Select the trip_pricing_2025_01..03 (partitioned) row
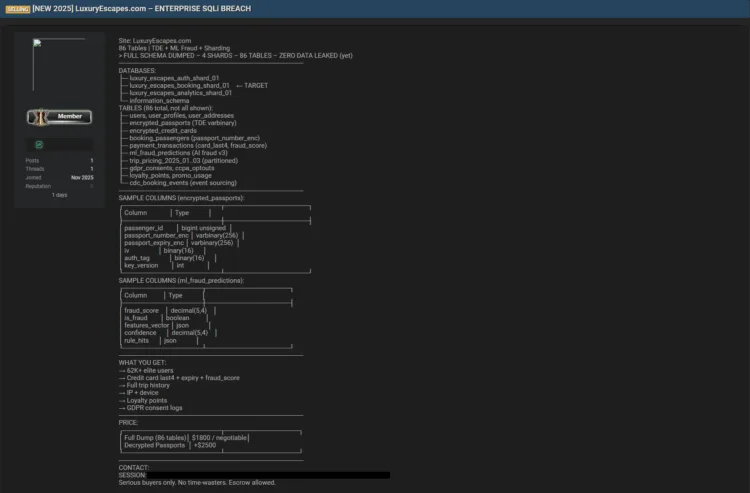750x493 pixels. 183,161
